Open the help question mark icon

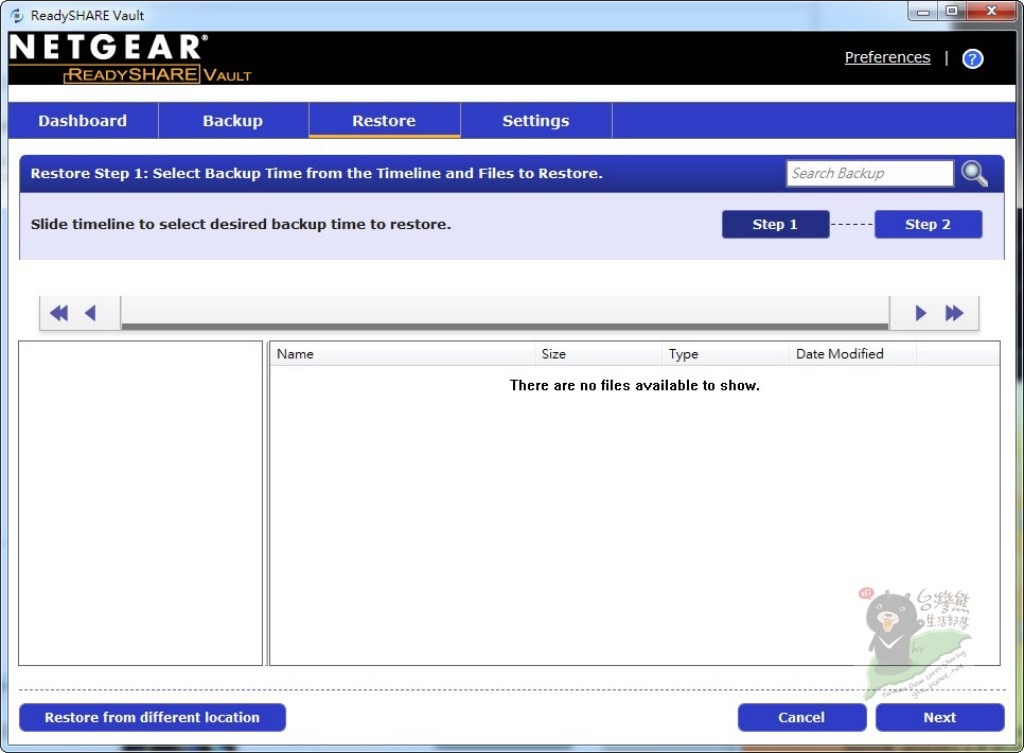(x=972, y=59)
